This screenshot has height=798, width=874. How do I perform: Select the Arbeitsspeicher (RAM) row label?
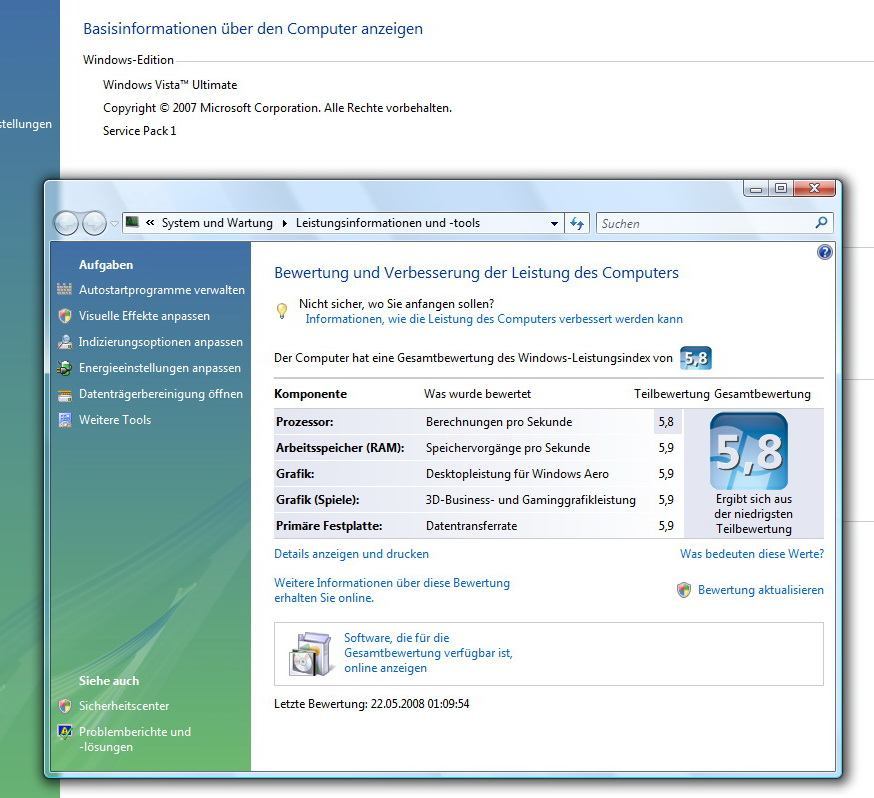coord(340,447)
